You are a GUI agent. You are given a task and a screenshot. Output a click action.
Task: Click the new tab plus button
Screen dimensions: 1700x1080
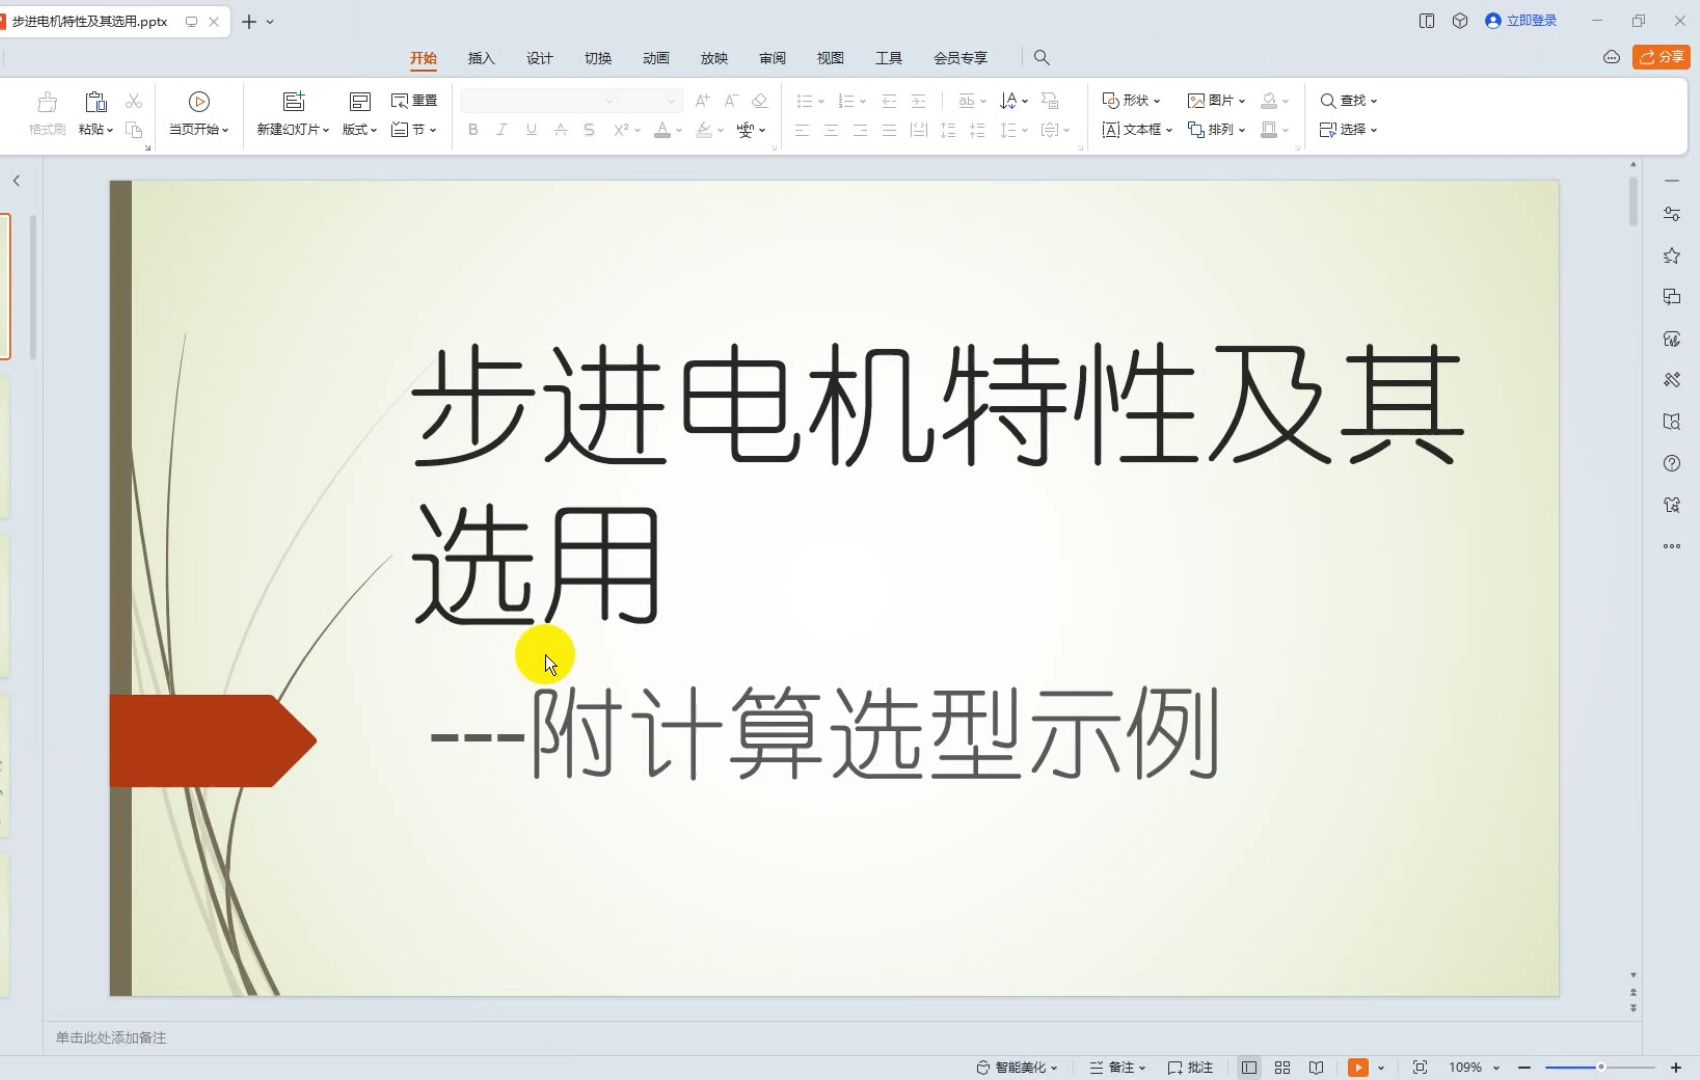pyautogui.click(x=249, y=21)
